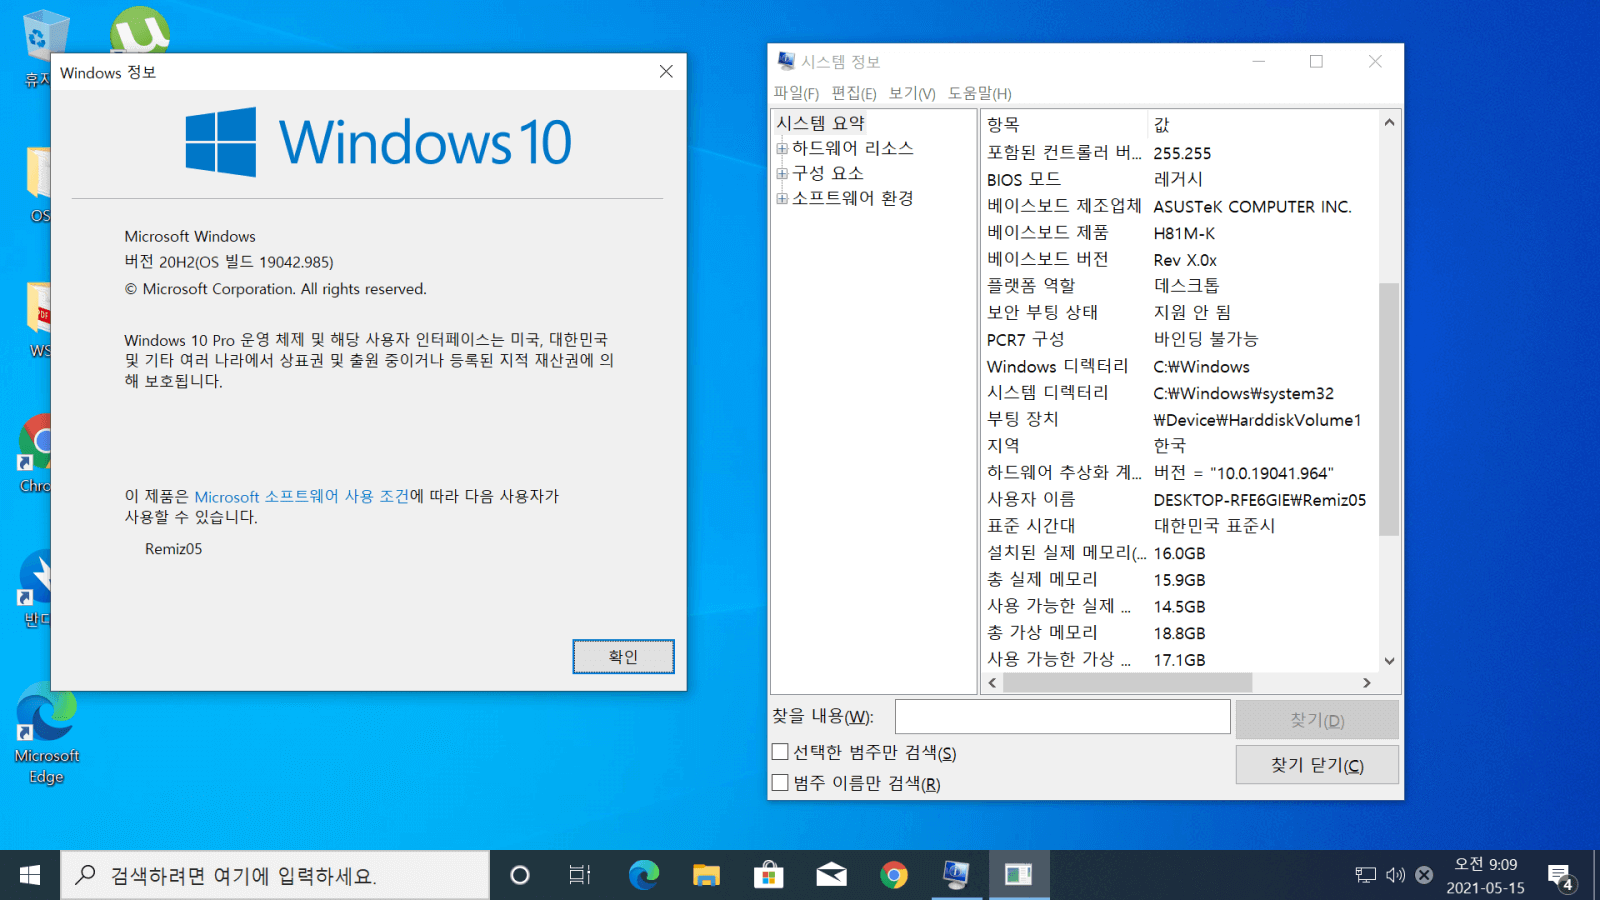
Task: Open the uTorrent desktop icon
Action: click(140, 30)
